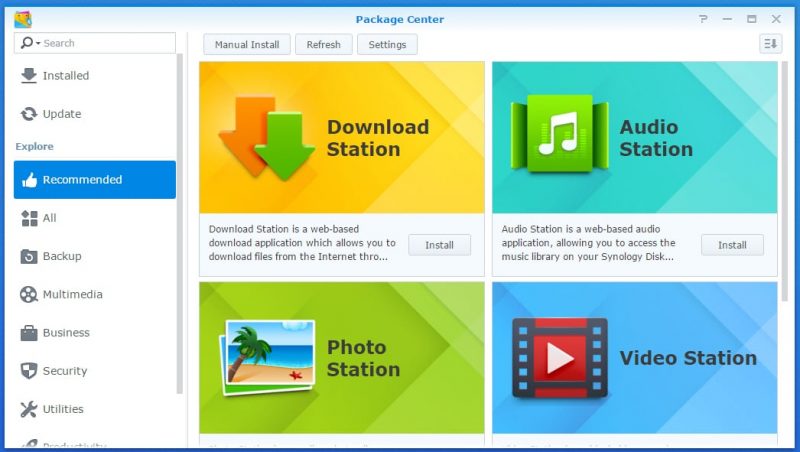
Task: Click the Utilities wrench icon
Action: pos(29,409)
